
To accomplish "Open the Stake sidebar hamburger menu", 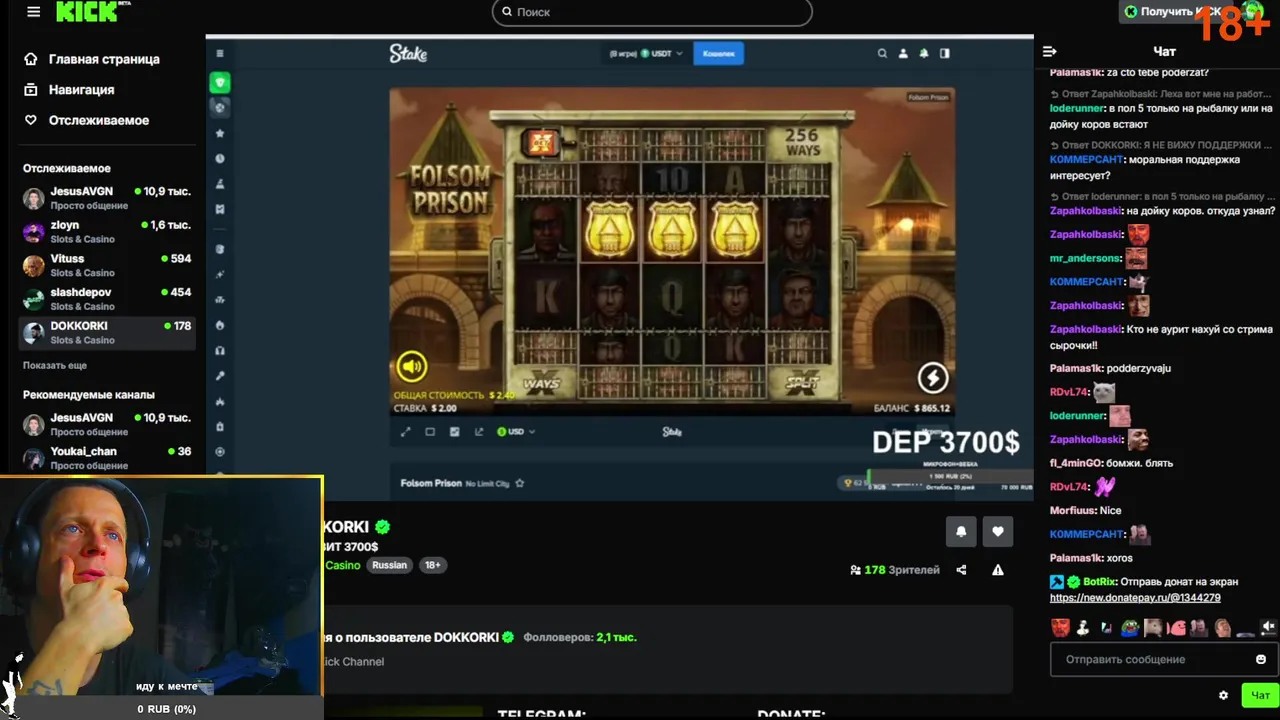I will (x=220, y=54).
